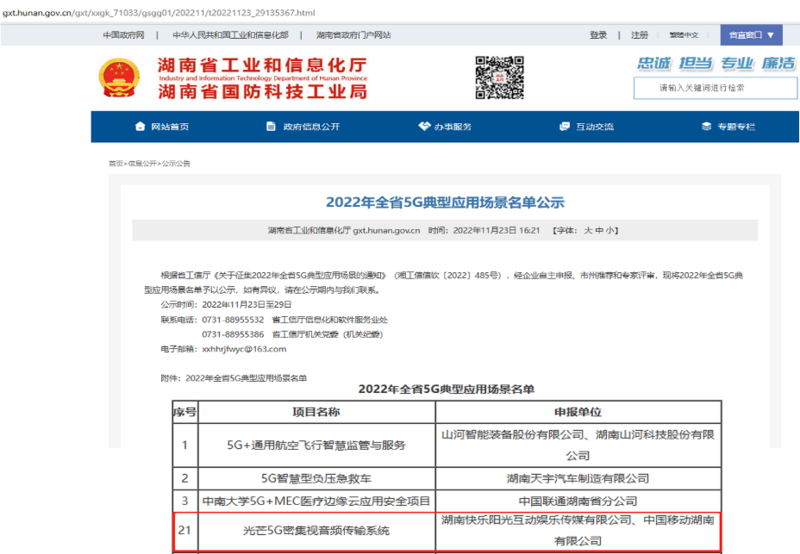Click the layers icon beside 专题专栏
800x554 pixels.
[706, 127]
